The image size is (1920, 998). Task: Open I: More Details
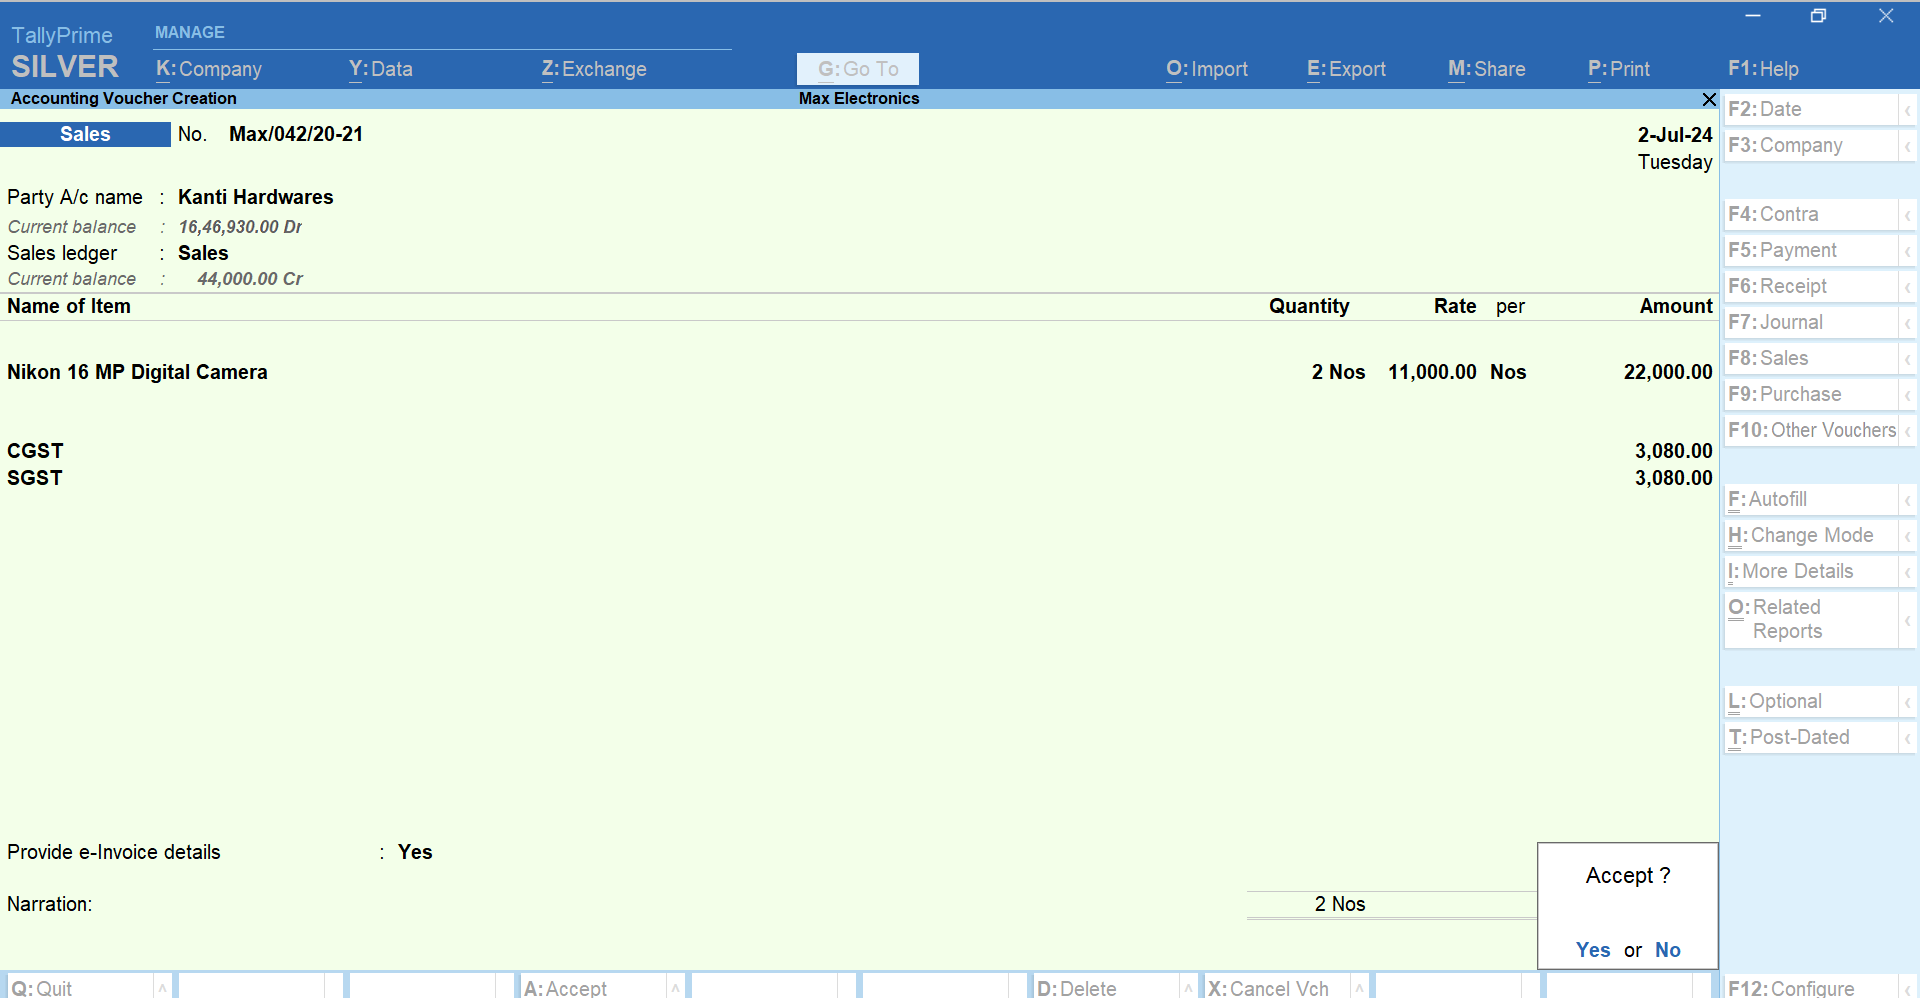tap(1811, 572)
